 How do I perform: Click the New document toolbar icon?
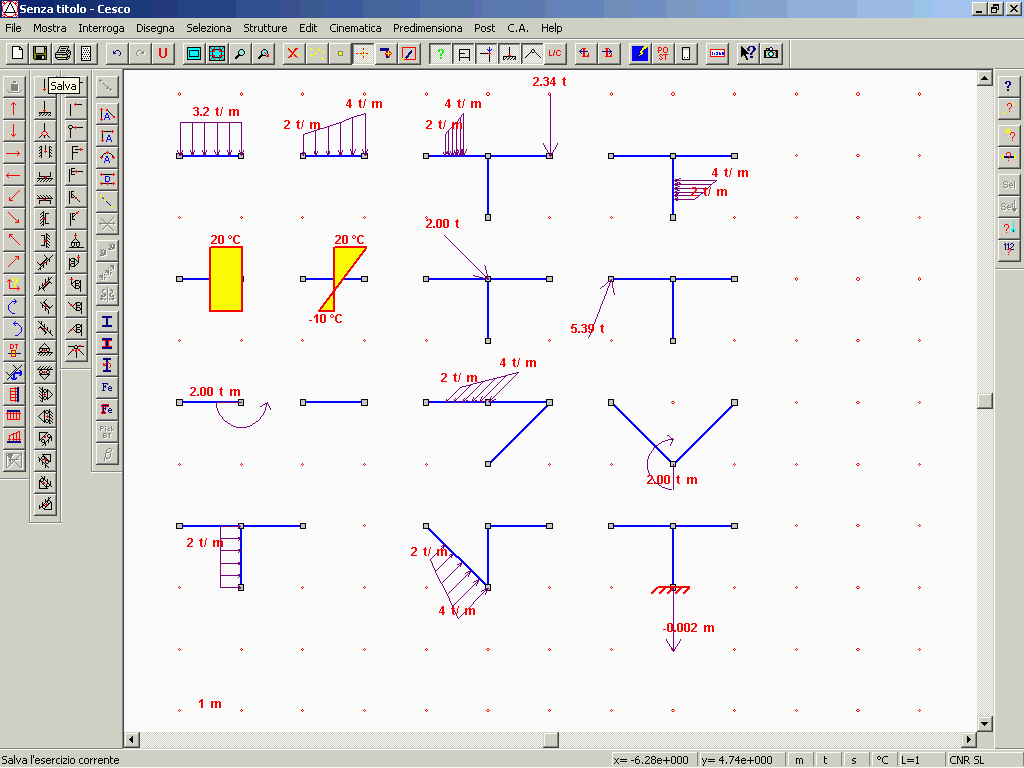(x=17, y=53)
